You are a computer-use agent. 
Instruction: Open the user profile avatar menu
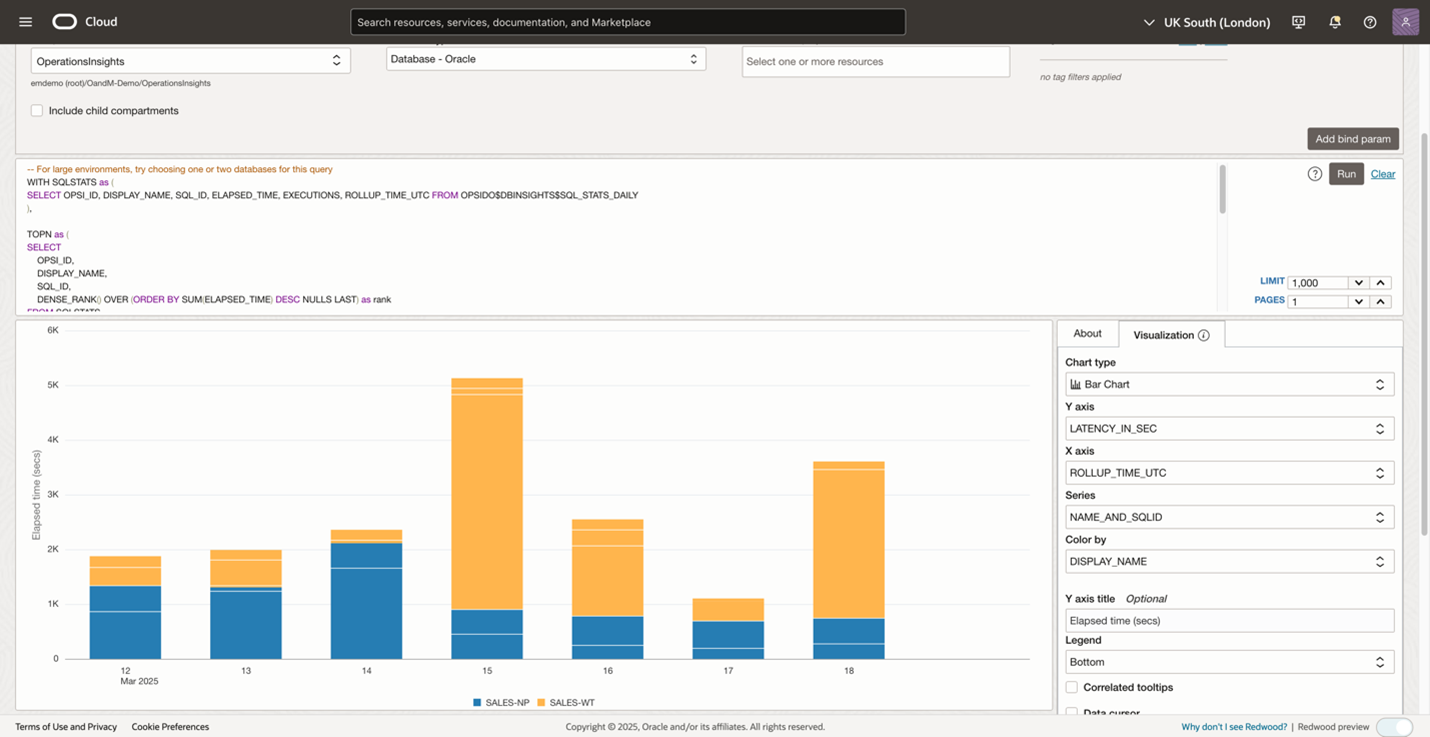click(x=1405, y=22)
